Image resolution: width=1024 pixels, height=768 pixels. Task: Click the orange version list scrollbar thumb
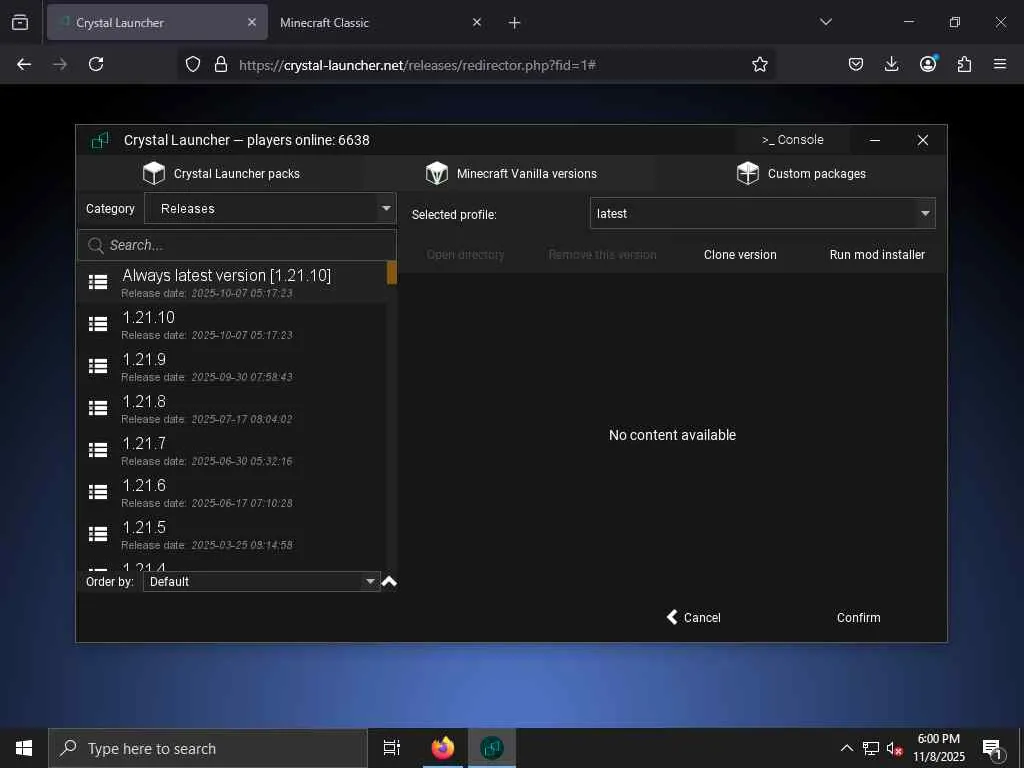(392, 273)
